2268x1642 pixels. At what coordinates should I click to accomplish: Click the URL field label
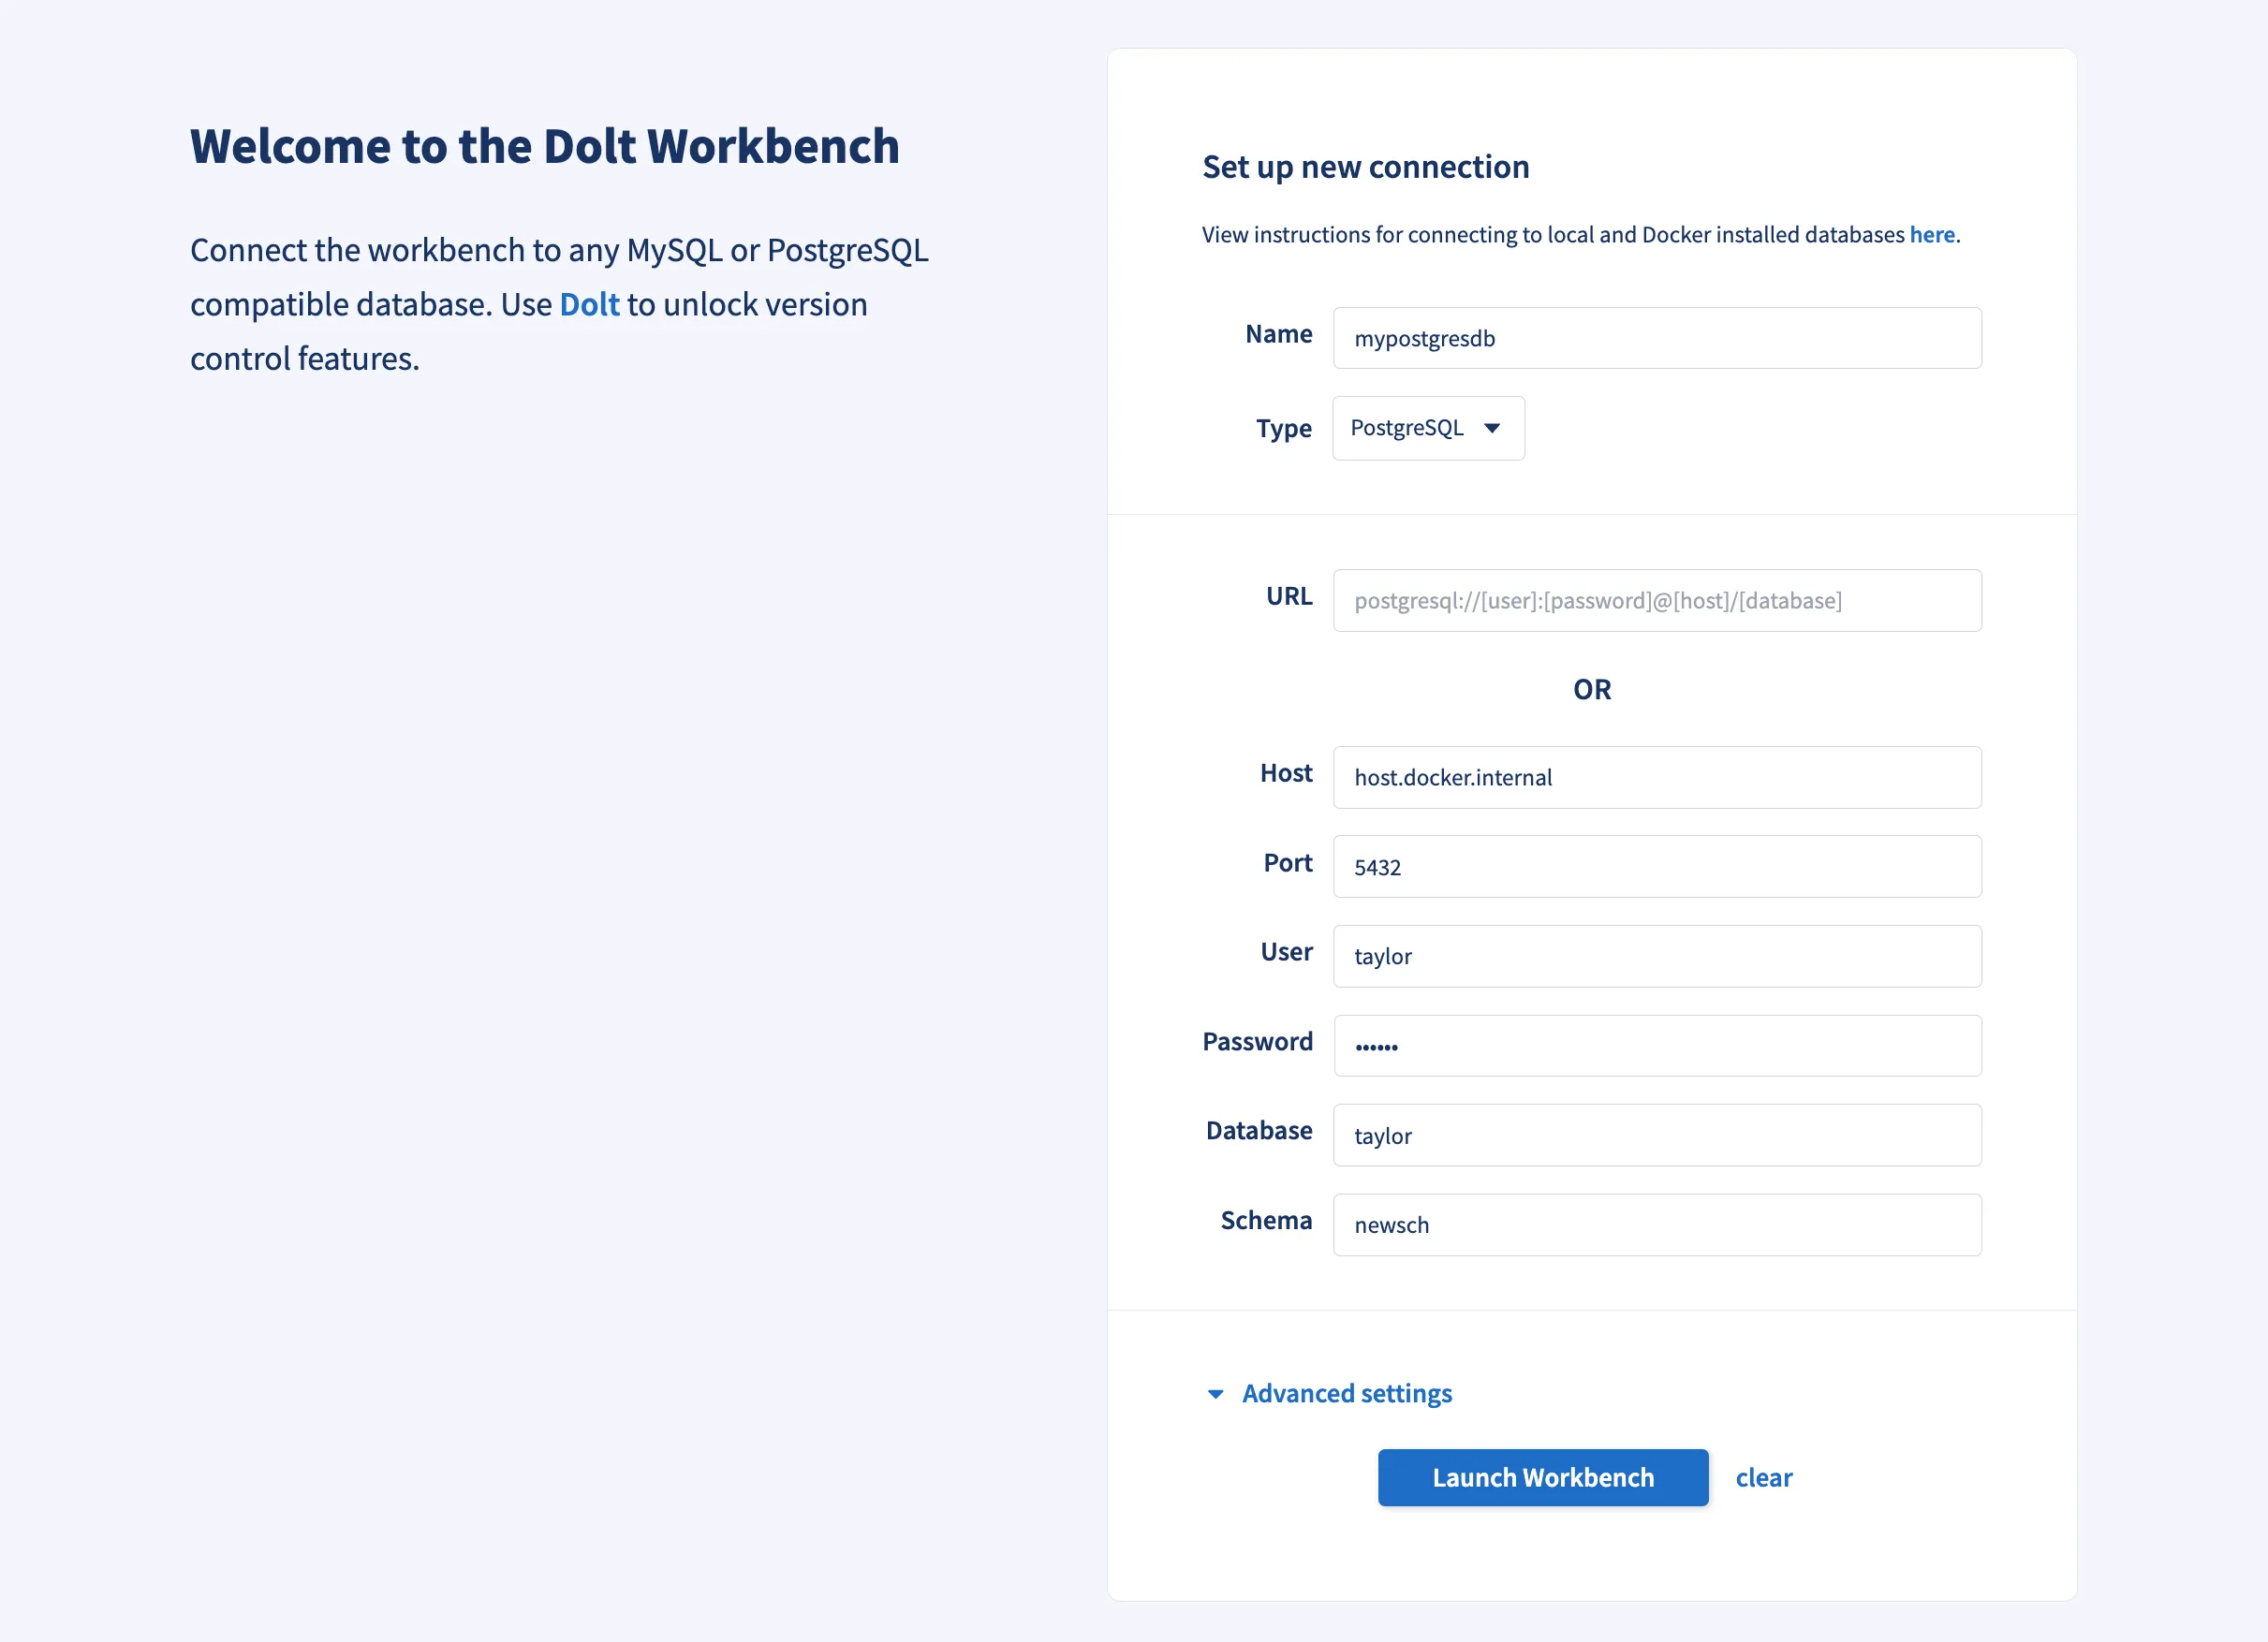pyautogui.click(x=1288, y=597)
